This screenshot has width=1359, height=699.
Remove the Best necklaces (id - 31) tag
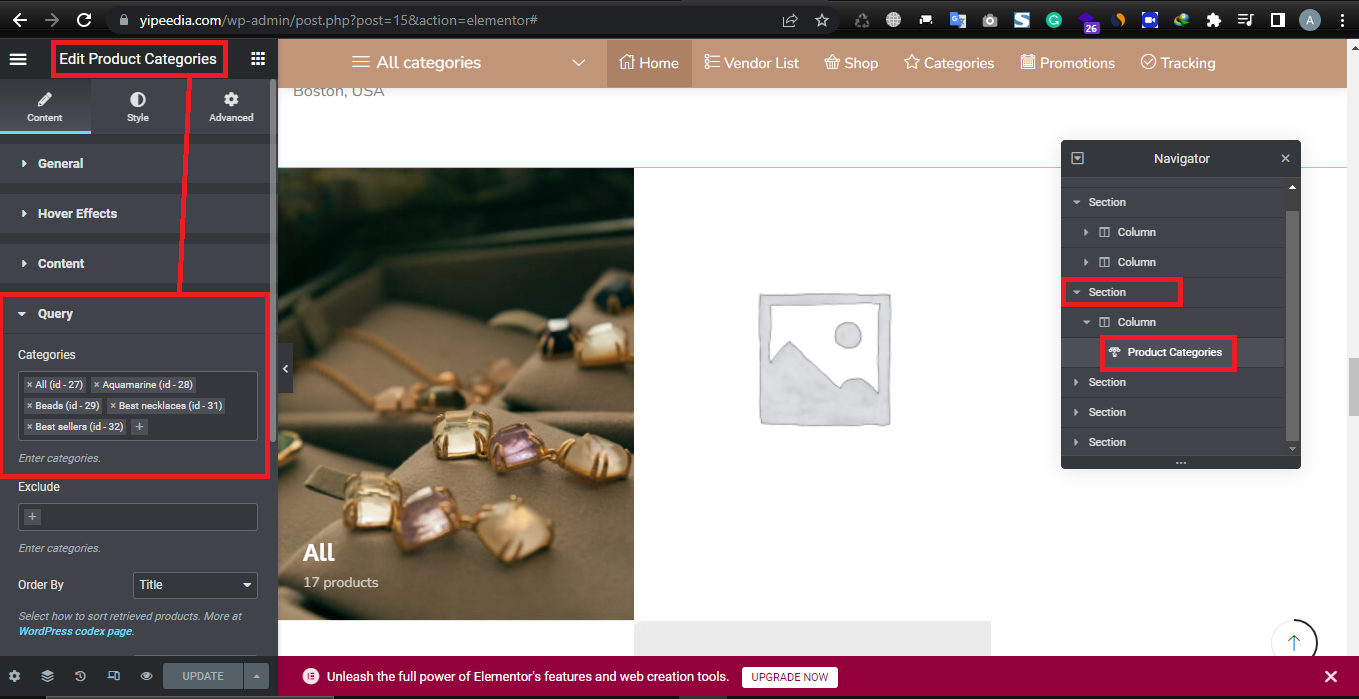113,405
